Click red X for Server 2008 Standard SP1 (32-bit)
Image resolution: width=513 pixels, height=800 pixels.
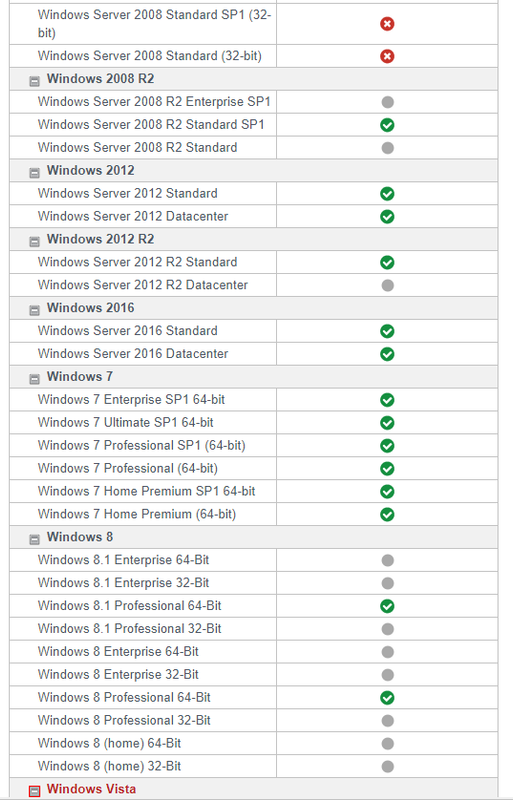[387, 24]
